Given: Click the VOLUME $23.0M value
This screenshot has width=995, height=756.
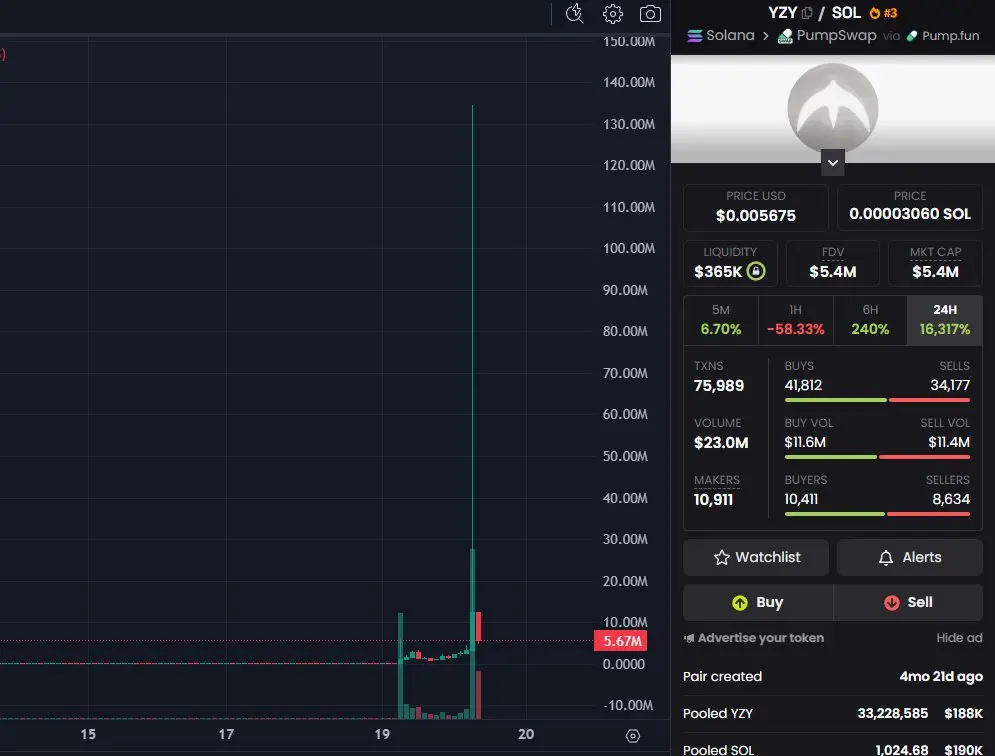Looking at the screenshot, I should click(721, 442).
